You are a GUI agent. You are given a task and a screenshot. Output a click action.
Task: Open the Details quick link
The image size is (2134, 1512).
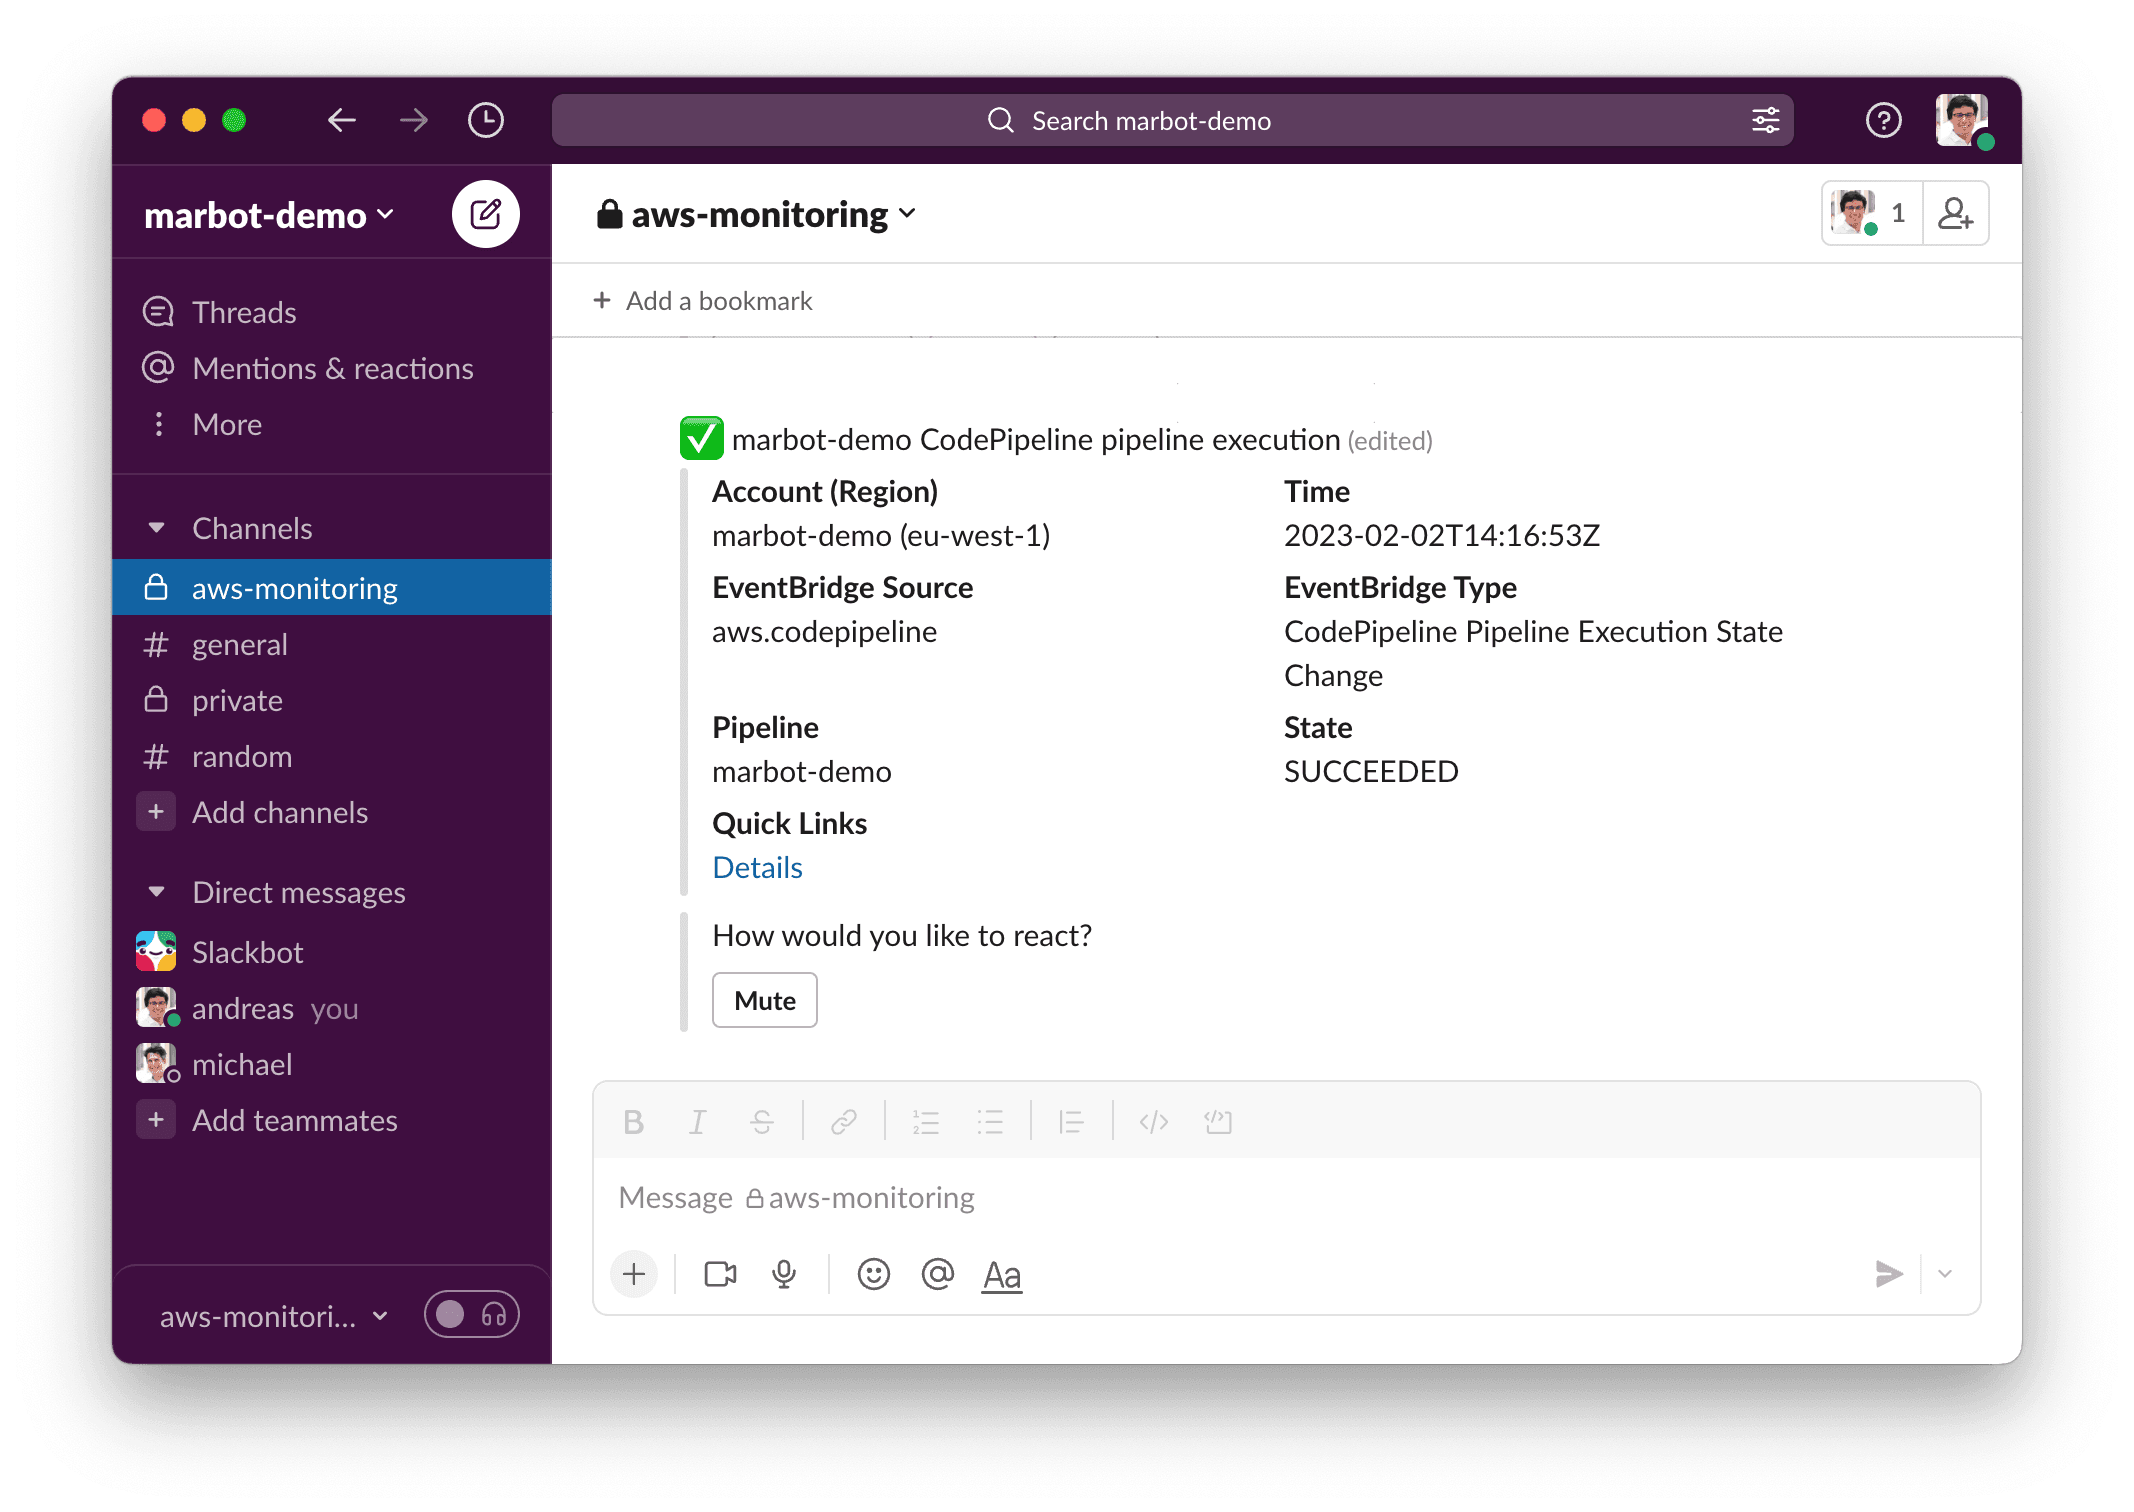pyautogui.click(x=757, y=868)
